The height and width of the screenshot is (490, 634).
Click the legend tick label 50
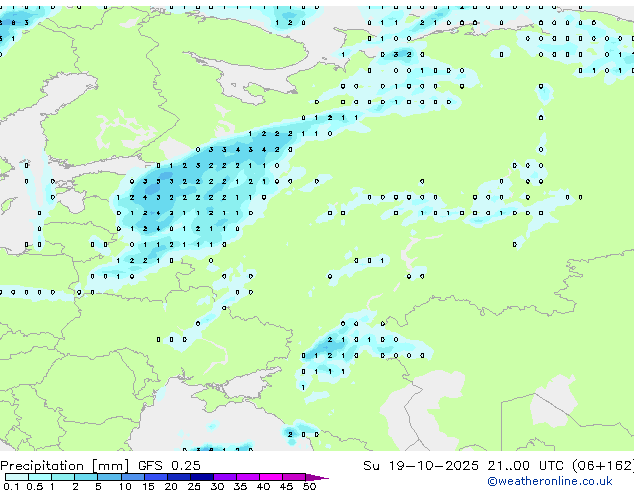click(309, 486)
